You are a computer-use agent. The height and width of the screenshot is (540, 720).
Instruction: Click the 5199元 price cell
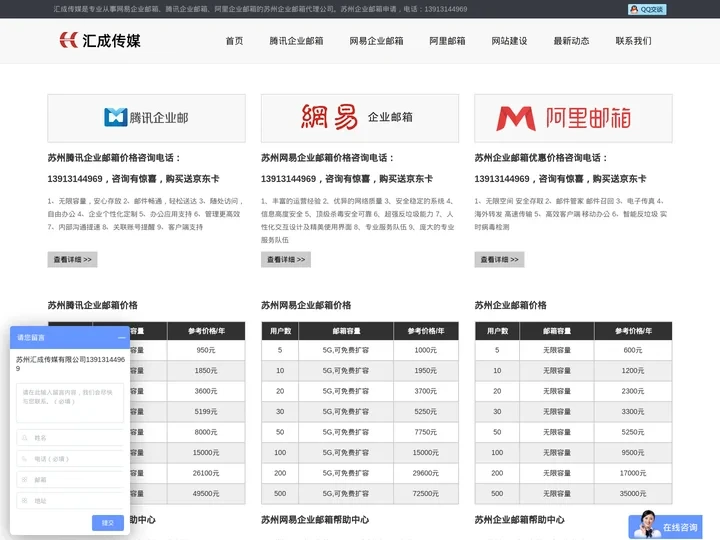(x=206, y=411)
